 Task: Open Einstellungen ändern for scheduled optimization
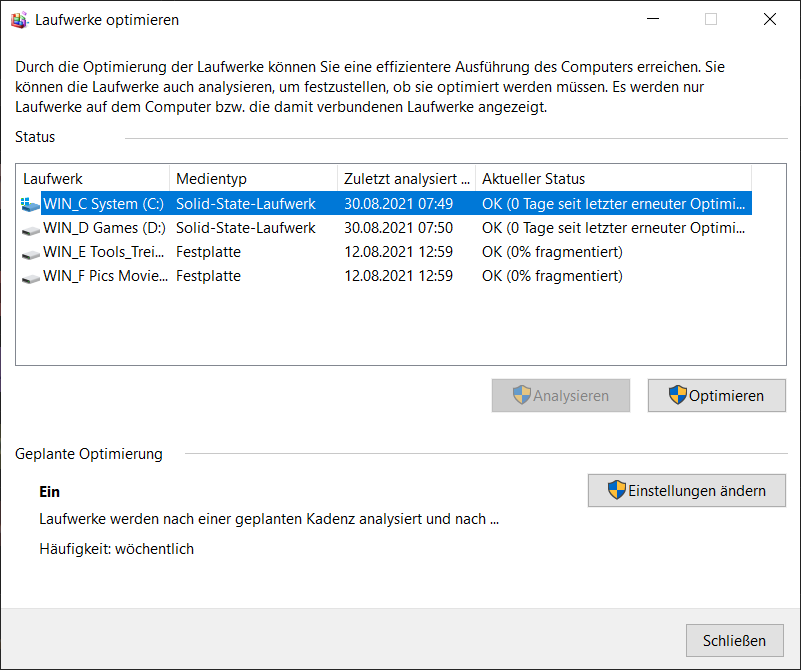[687, 490]
